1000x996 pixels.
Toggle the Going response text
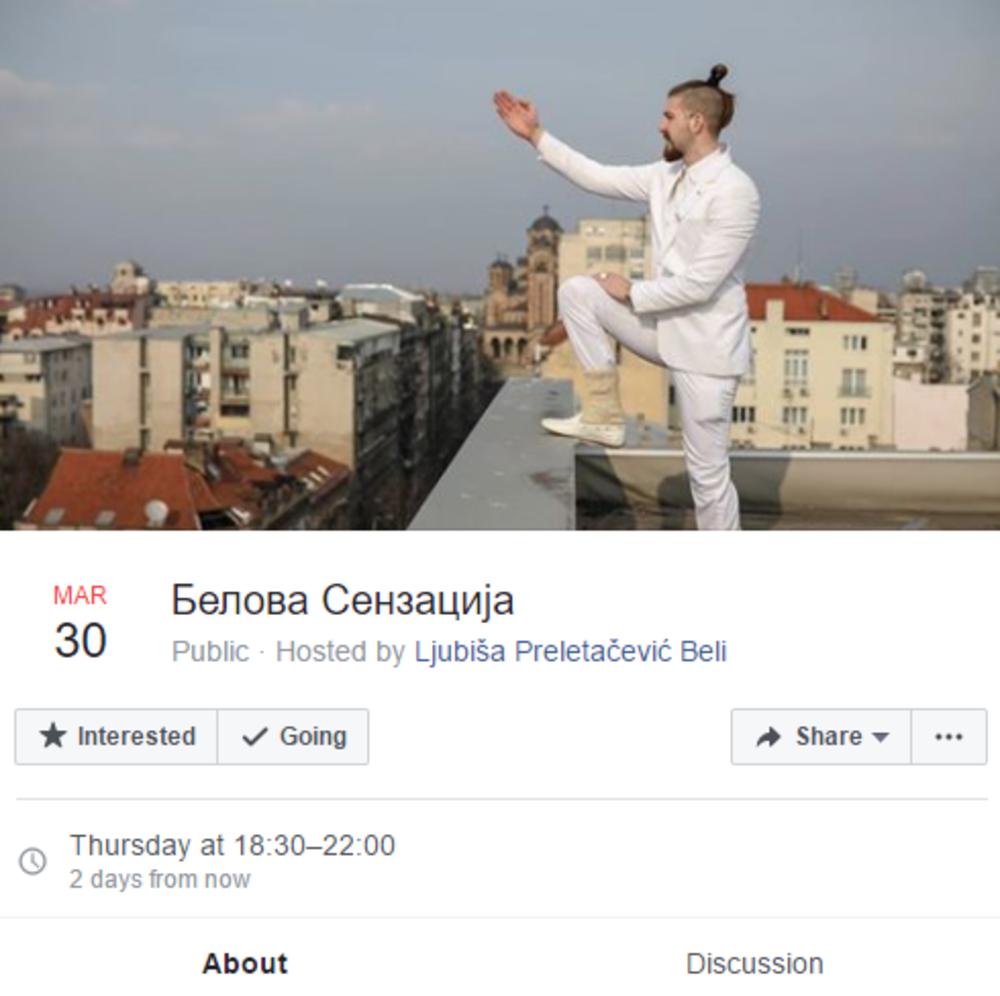click(x=313, y=736)
